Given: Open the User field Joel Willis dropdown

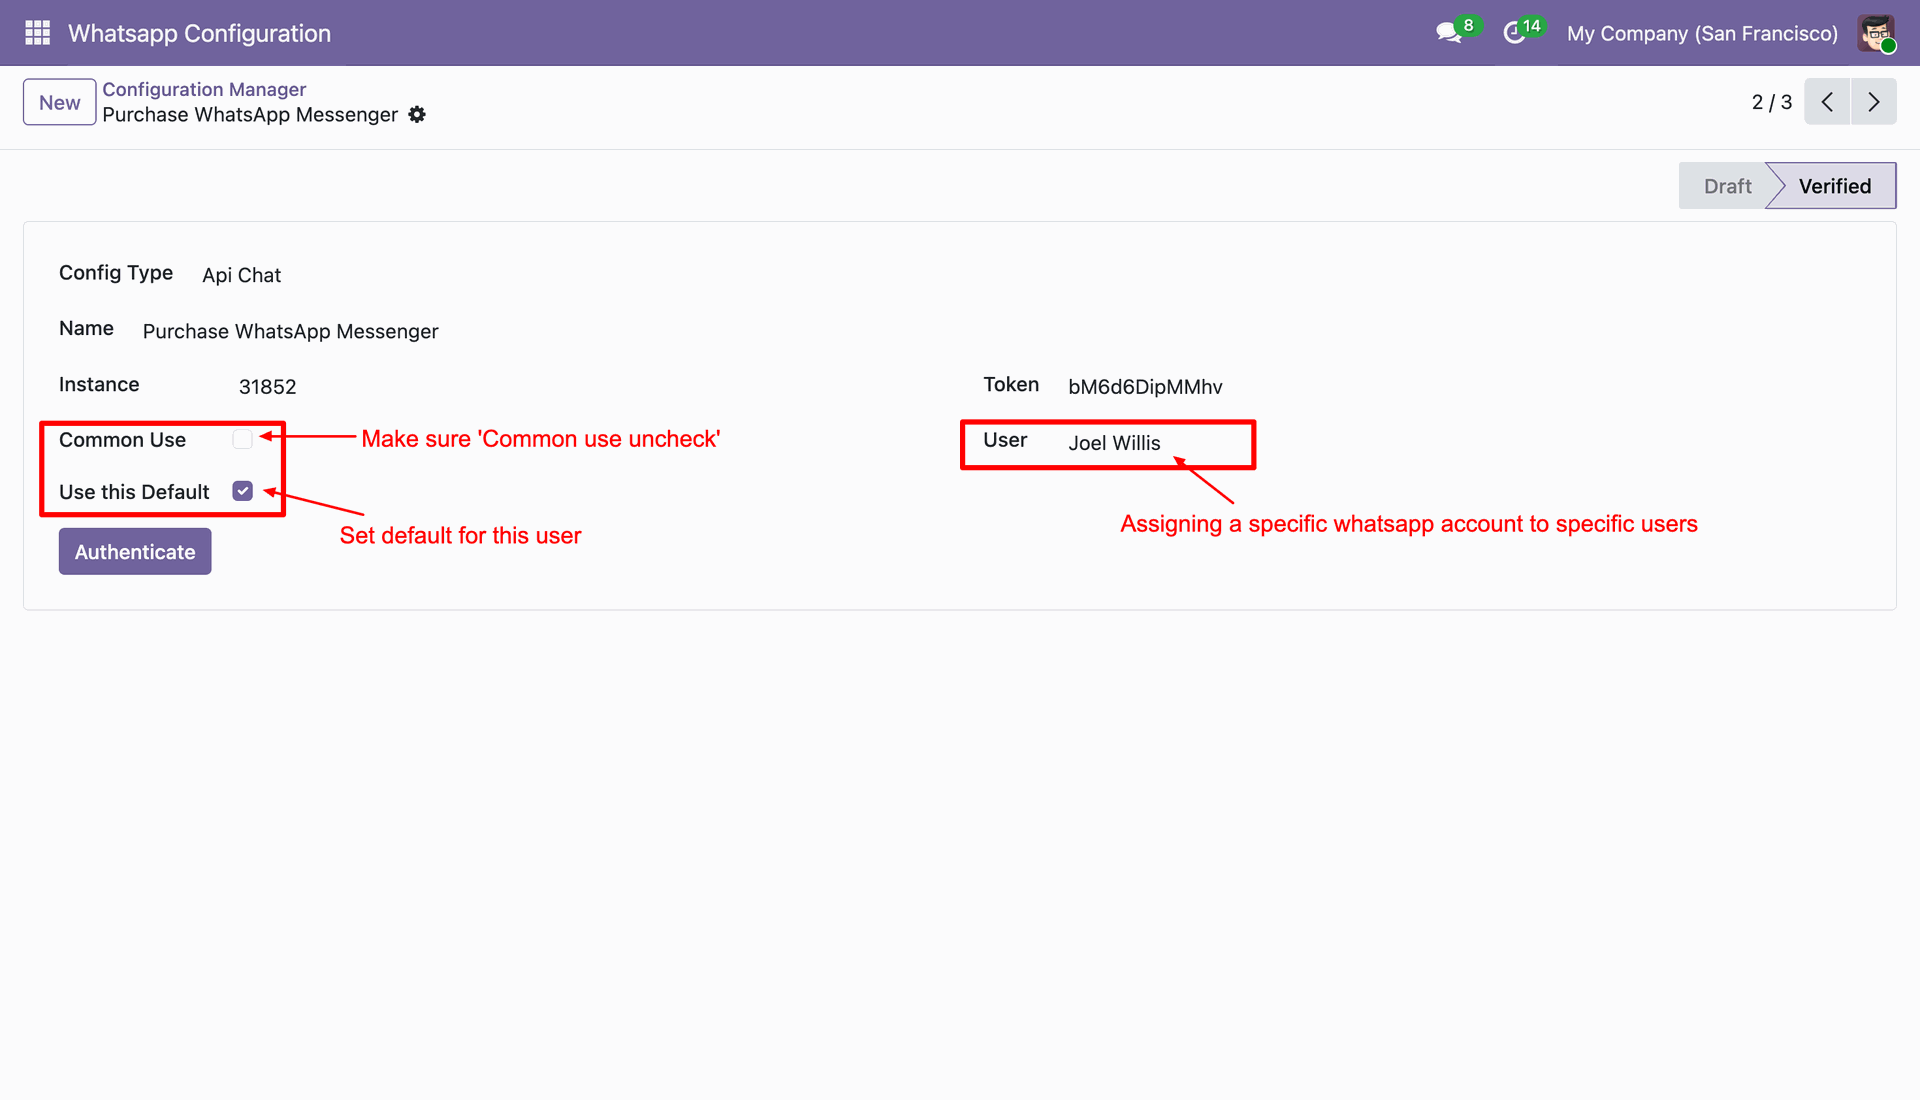Looking at the screenshot, I should [x=1114, y=443].
